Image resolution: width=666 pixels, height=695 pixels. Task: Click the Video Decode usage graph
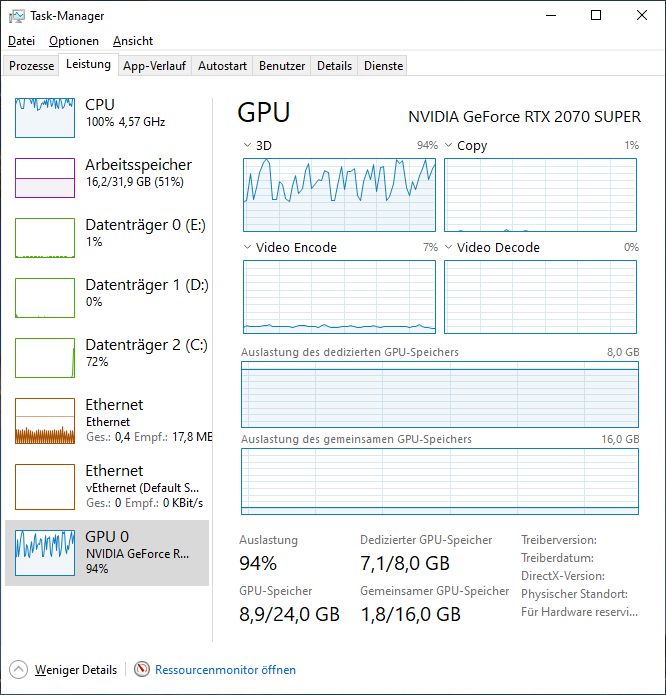click(x=541, y=297)
